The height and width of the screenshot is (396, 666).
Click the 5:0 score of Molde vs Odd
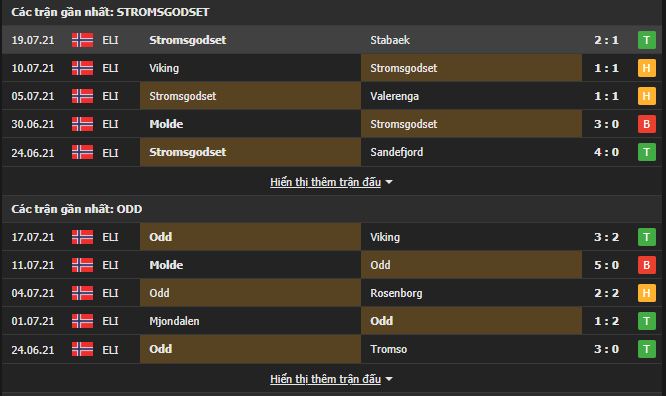[x=606, y=265]
